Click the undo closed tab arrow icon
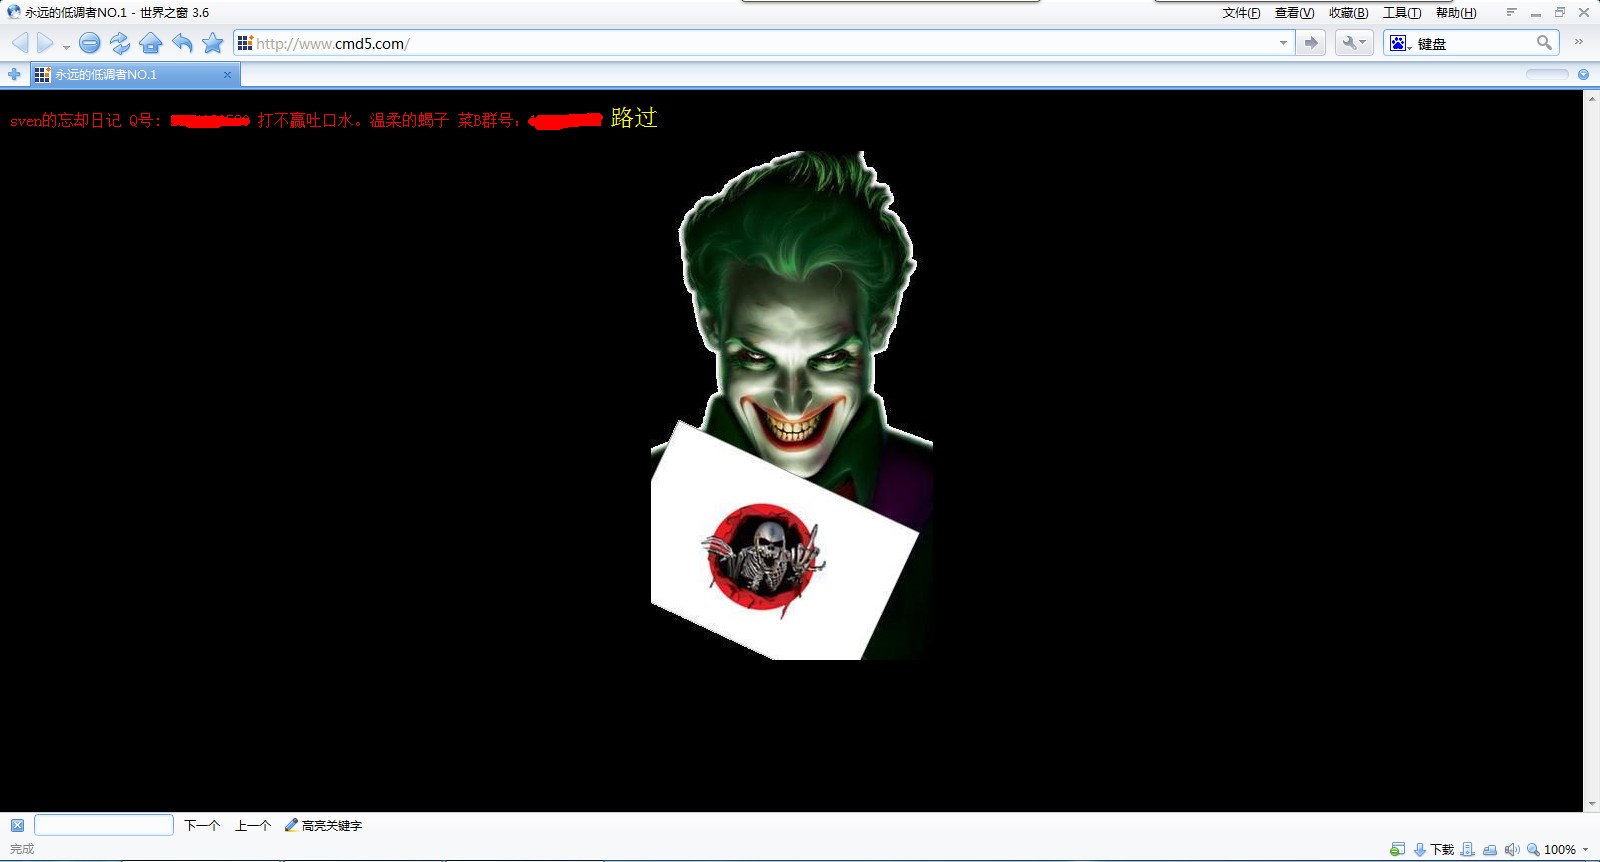 (x=182, y=43)
